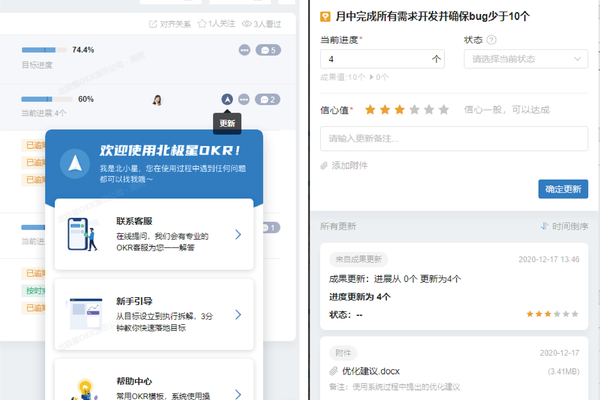
Task: Open the 优化建议.docx attachment
Action: coord(370,371)
